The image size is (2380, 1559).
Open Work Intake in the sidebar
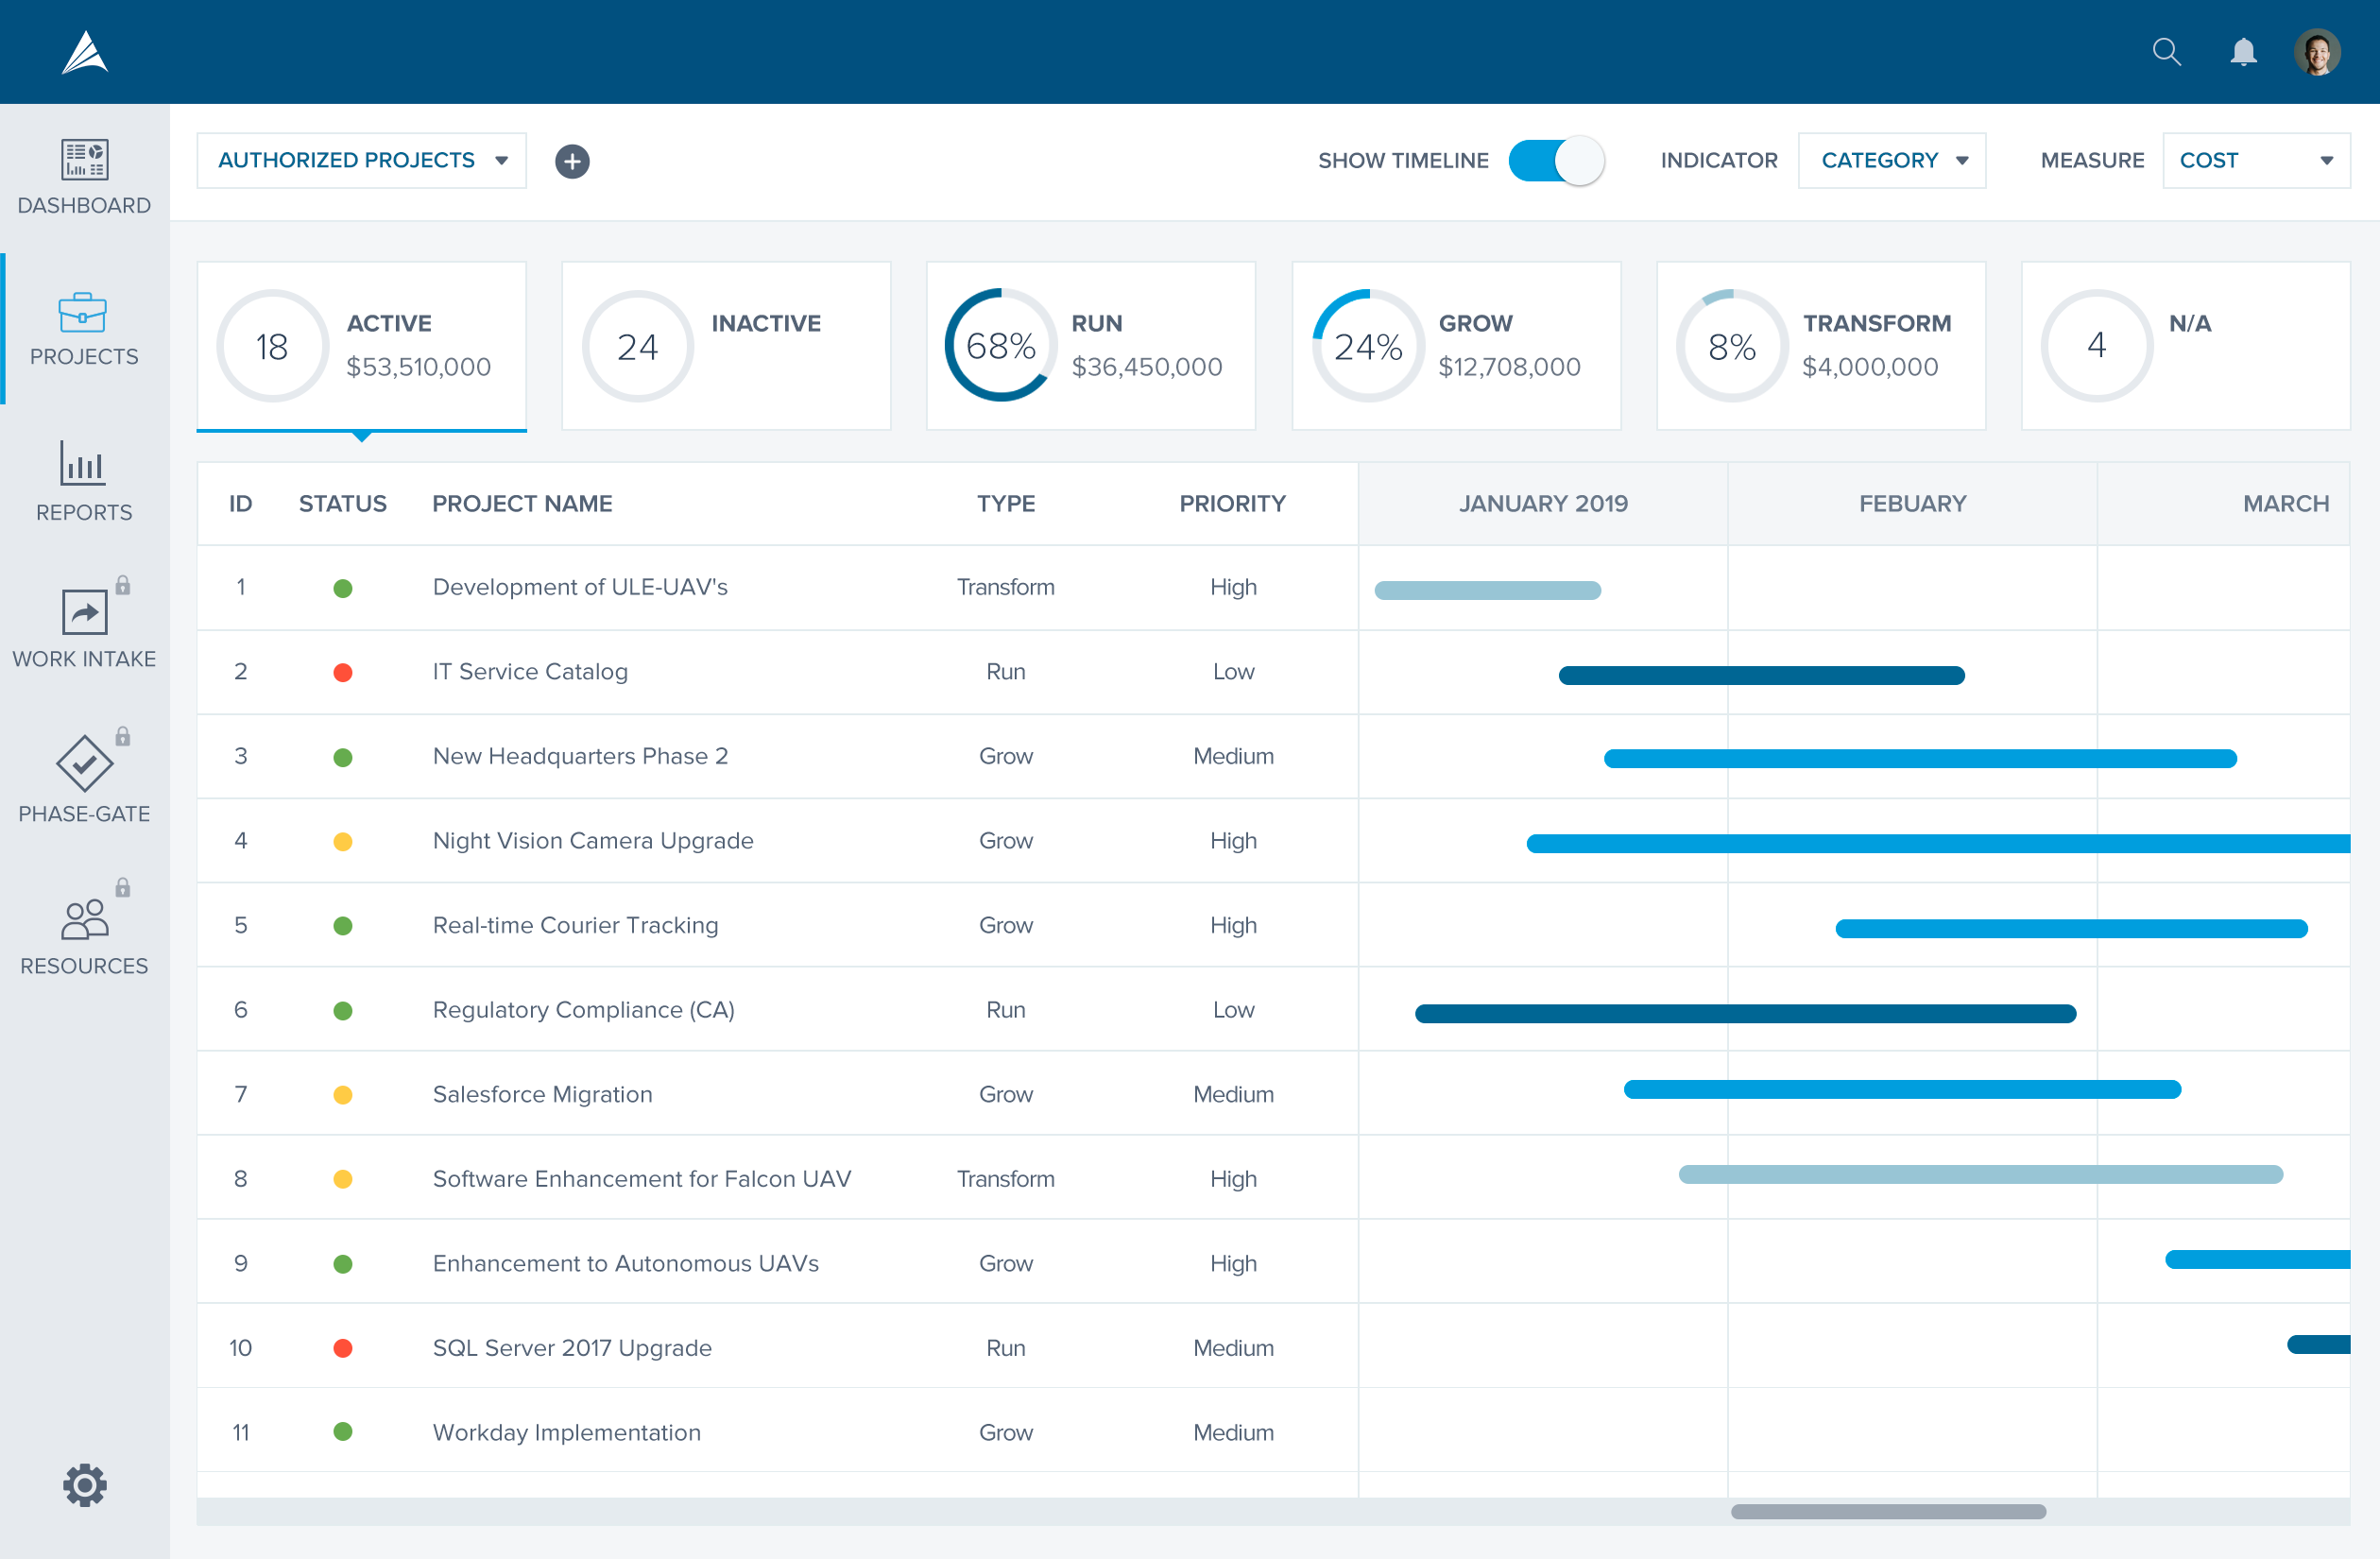tap(84, 630)
